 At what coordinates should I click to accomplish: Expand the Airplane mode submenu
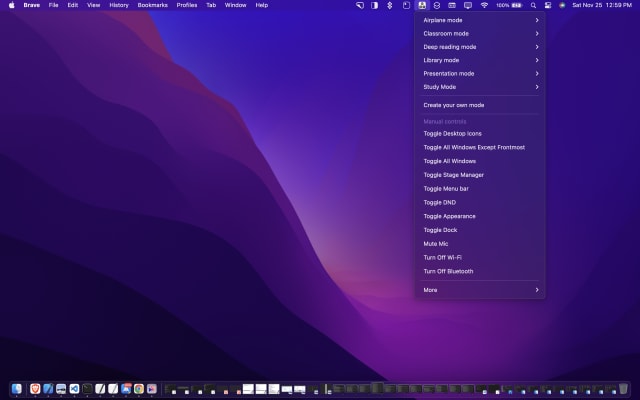point(480,20)
